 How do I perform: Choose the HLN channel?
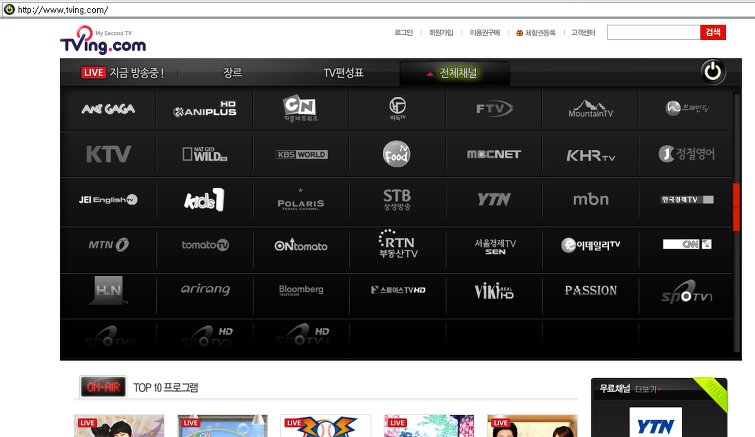[x=109, y=290]
